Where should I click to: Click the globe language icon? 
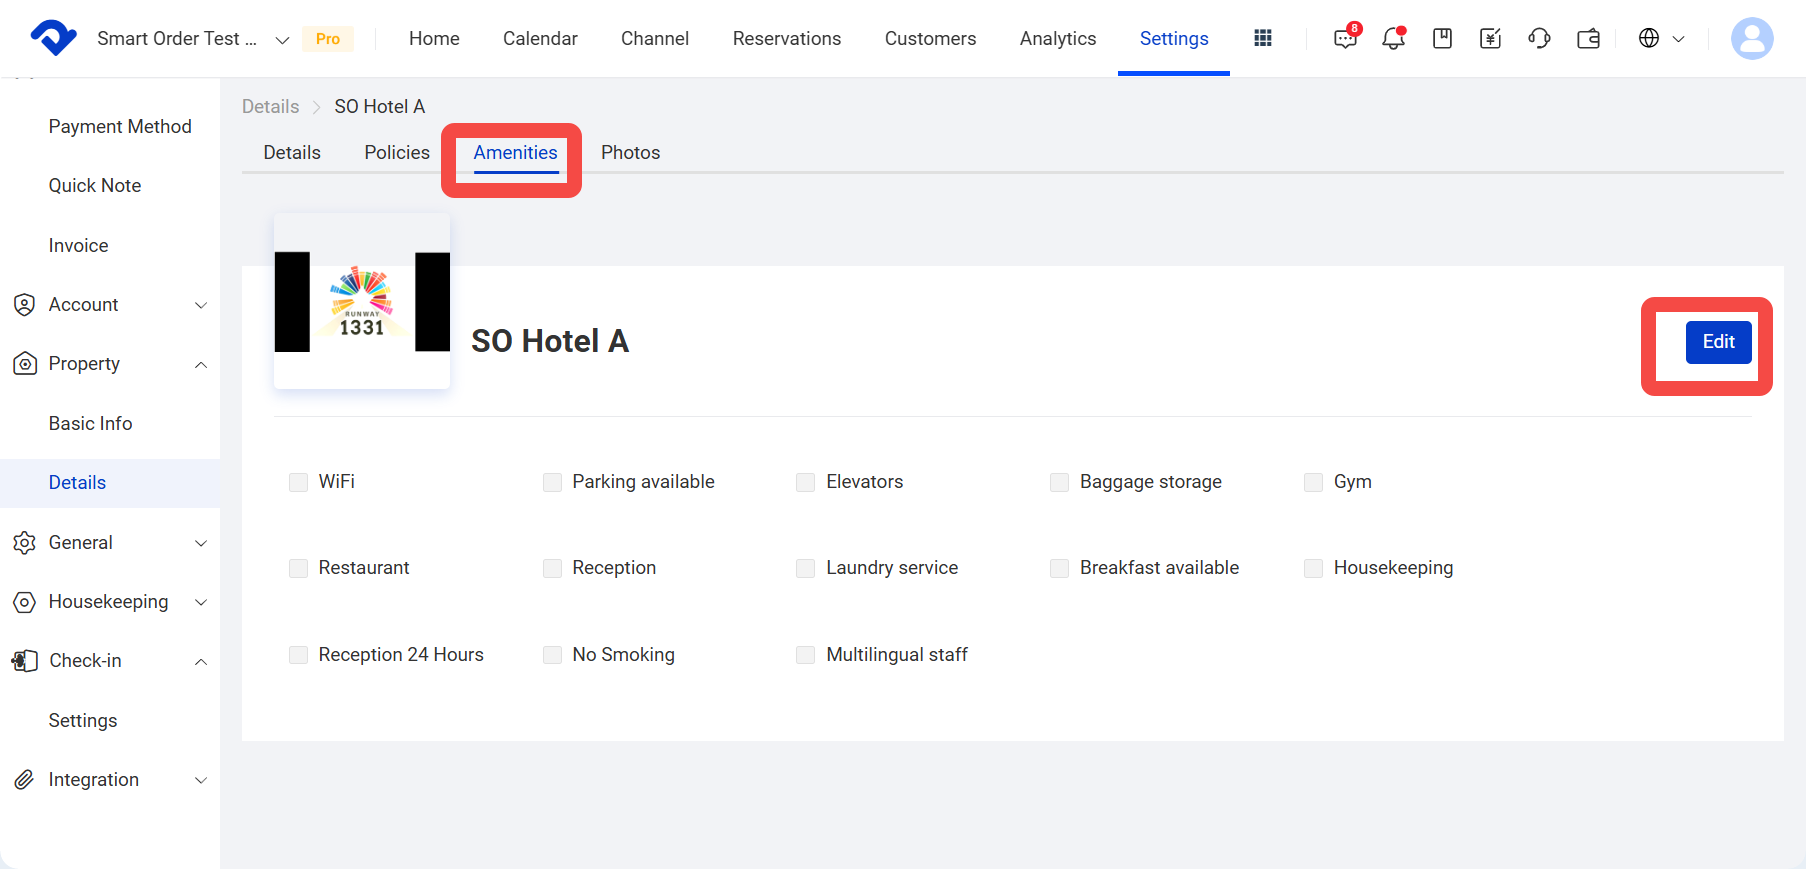1649,38
